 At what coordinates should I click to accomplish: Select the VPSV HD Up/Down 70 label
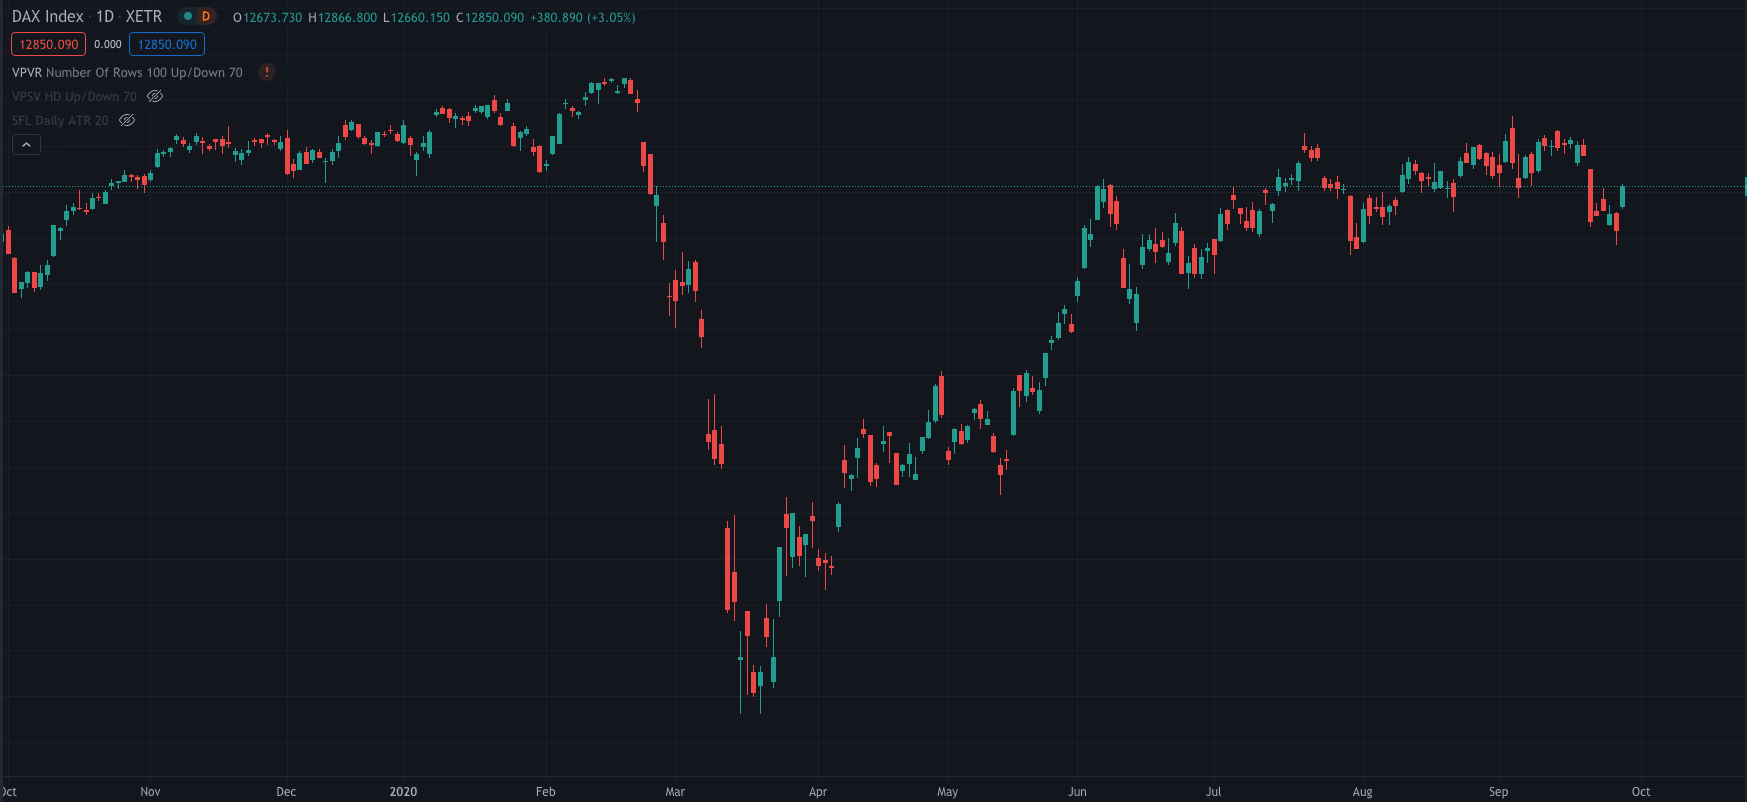[74, 96]
